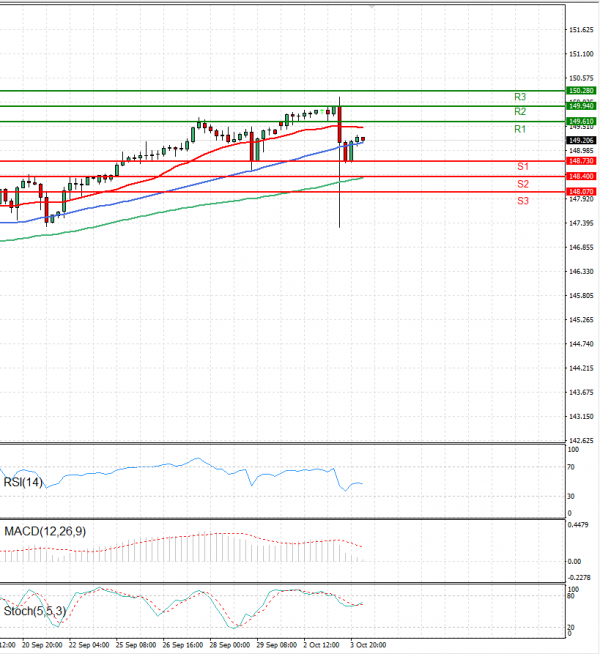Select the S3 support level label
The height and width of the screenshot is (654, 600).
[523, 201]
